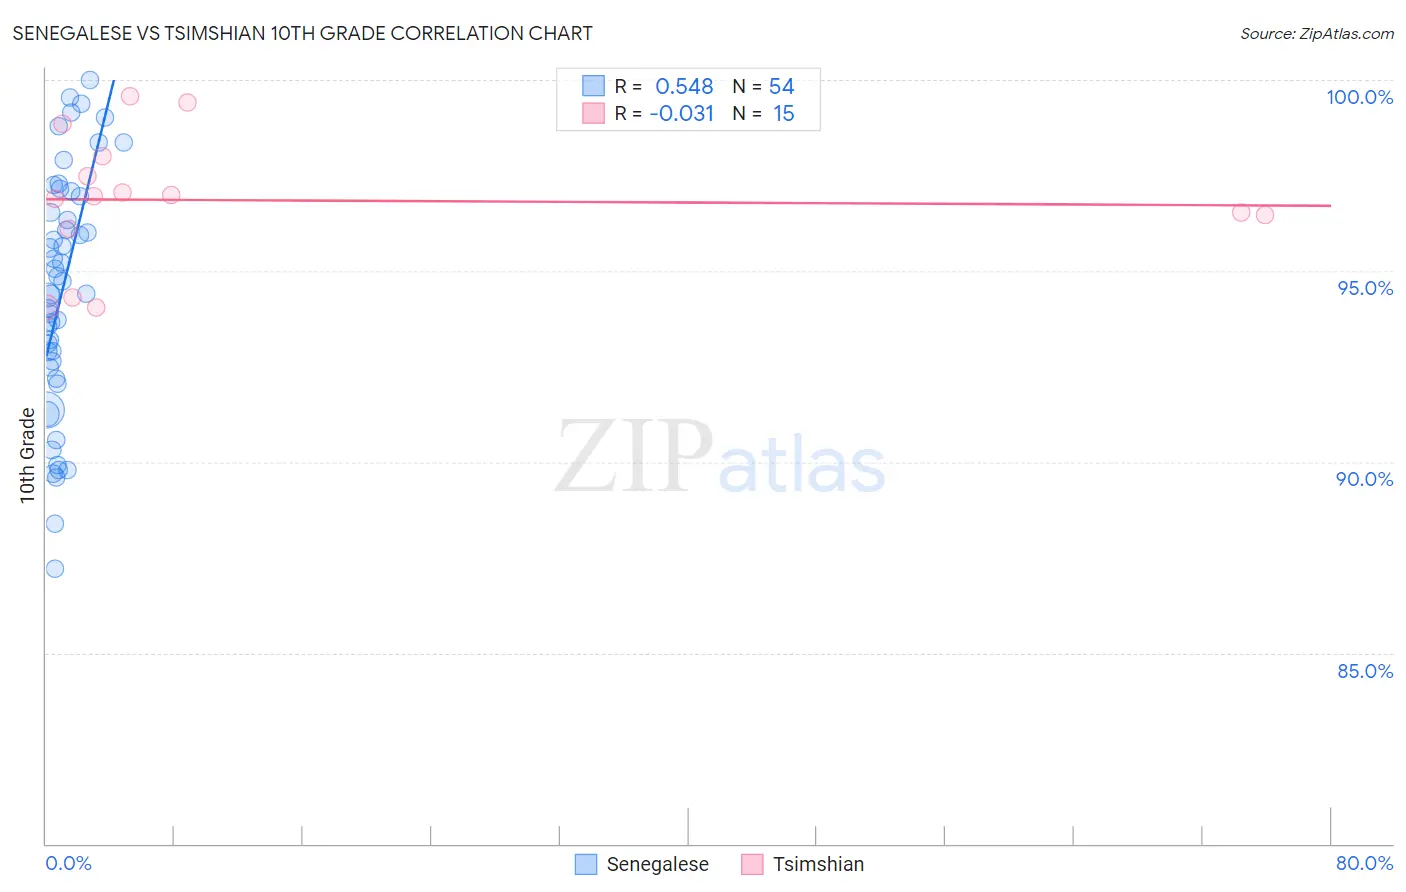Viewport: 1406px width, 892px height.
Task: Click the Tsimshian pink legend swatch
Action: 752,864
